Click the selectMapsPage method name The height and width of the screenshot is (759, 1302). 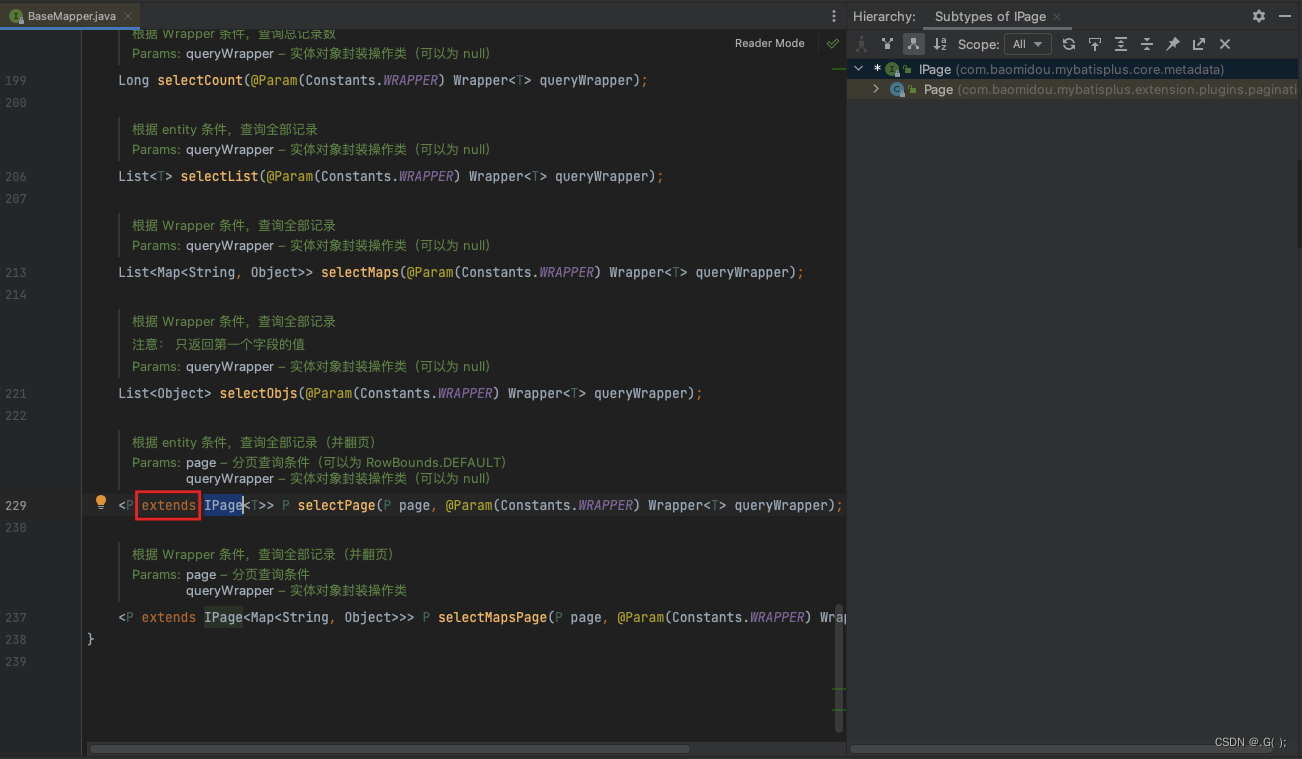pos(492,617)
